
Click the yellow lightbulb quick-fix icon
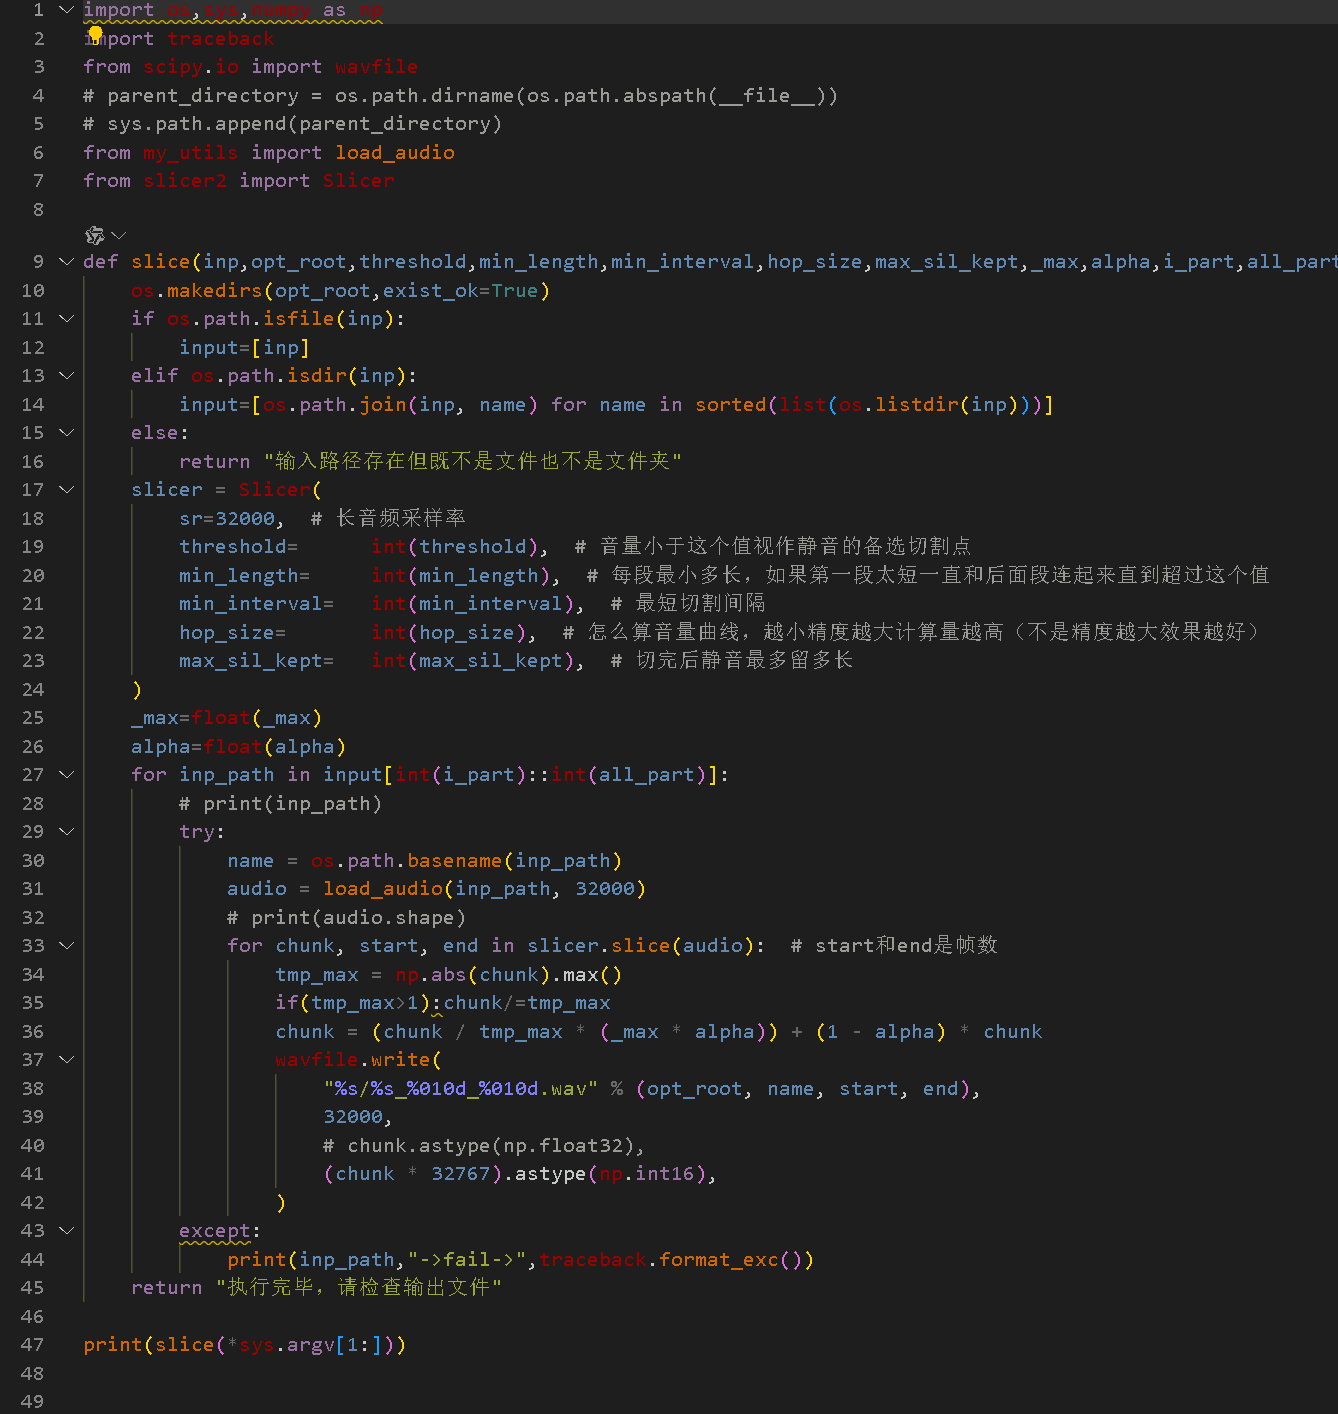pyautogui.click(x=95, y=35)
